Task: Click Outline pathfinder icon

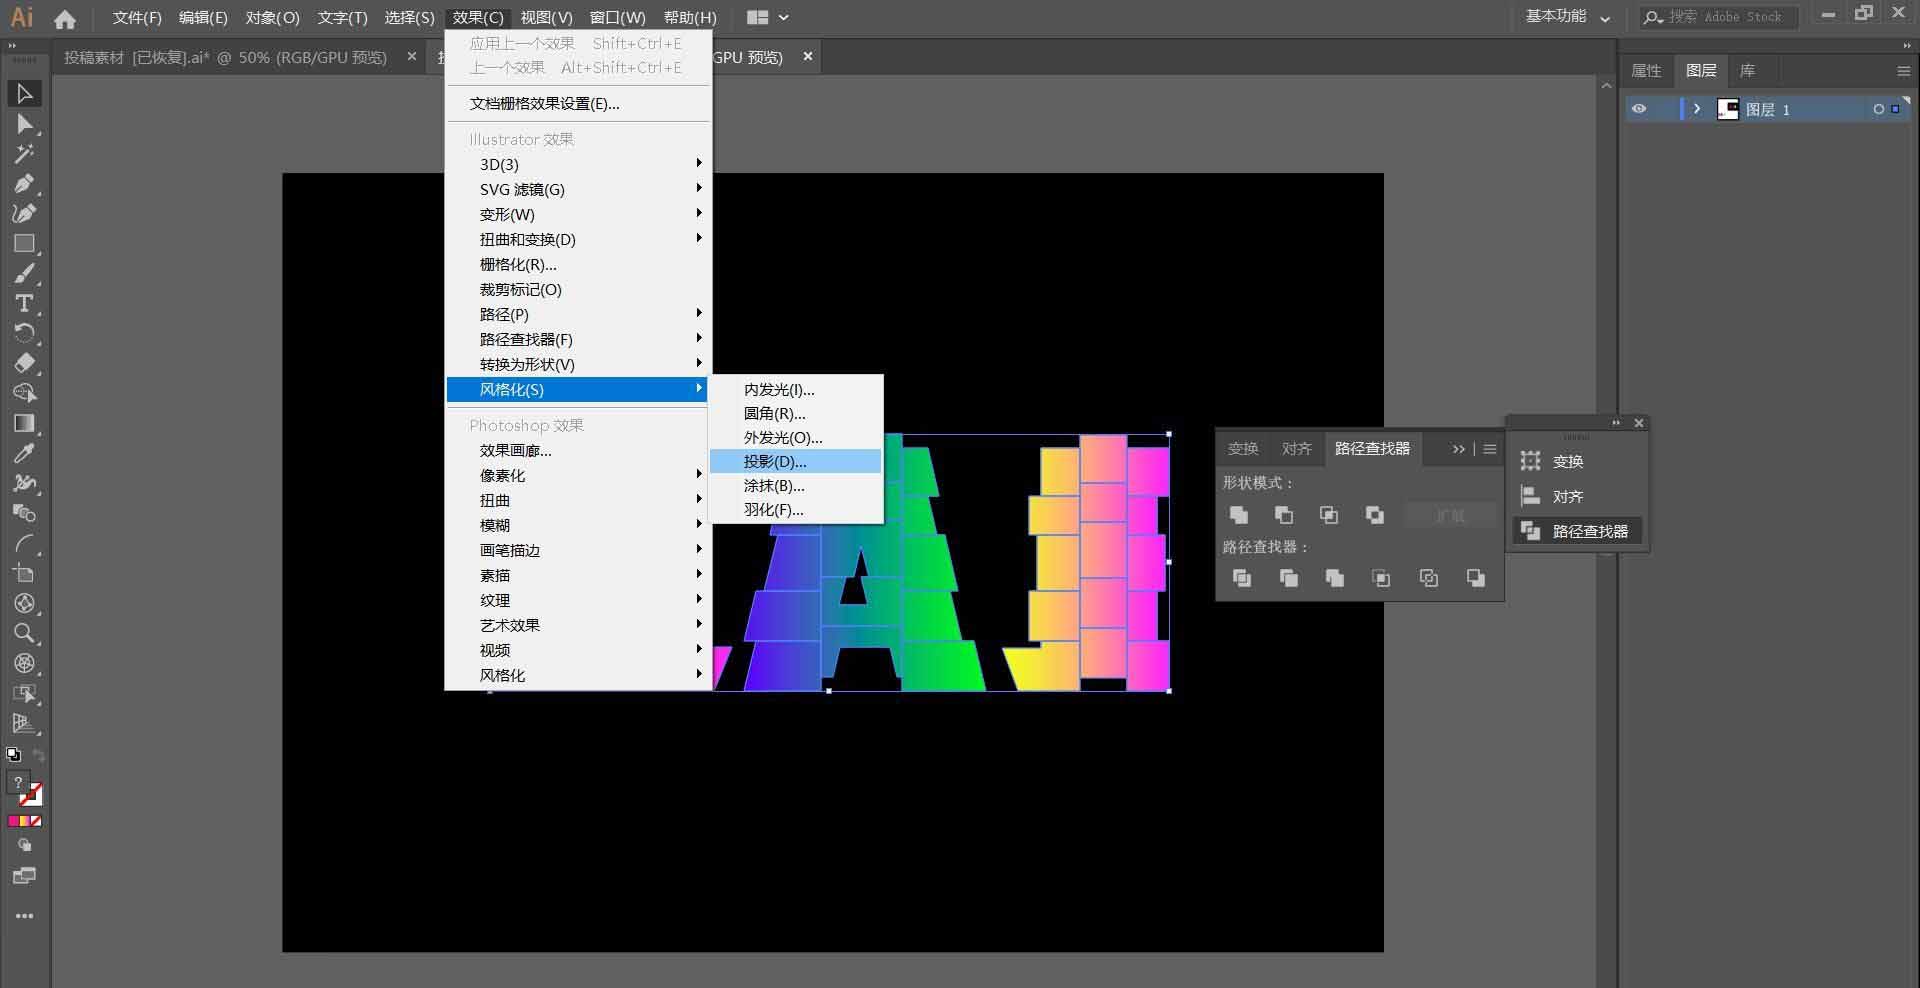Action: click(1428, 578)
